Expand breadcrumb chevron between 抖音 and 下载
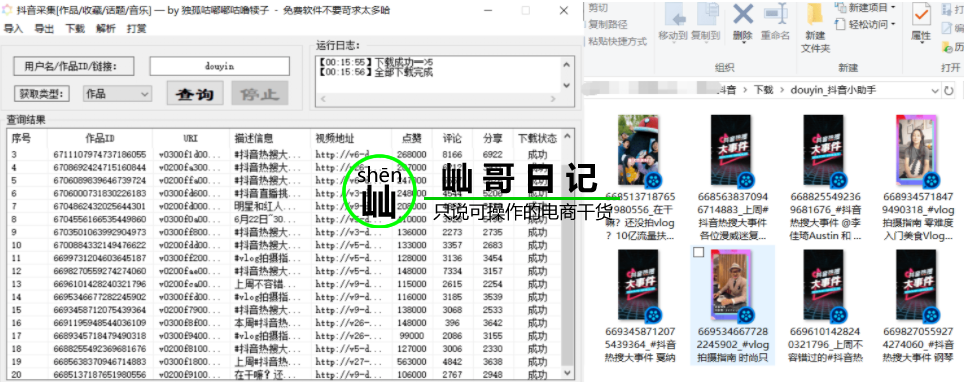 pyautogui.click(x=745, y=90)
